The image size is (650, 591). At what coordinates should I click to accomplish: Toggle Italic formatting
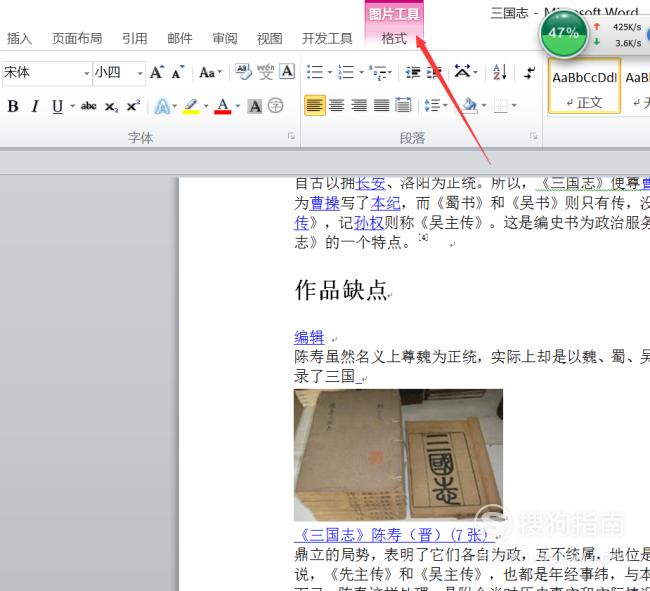(35, 106)
